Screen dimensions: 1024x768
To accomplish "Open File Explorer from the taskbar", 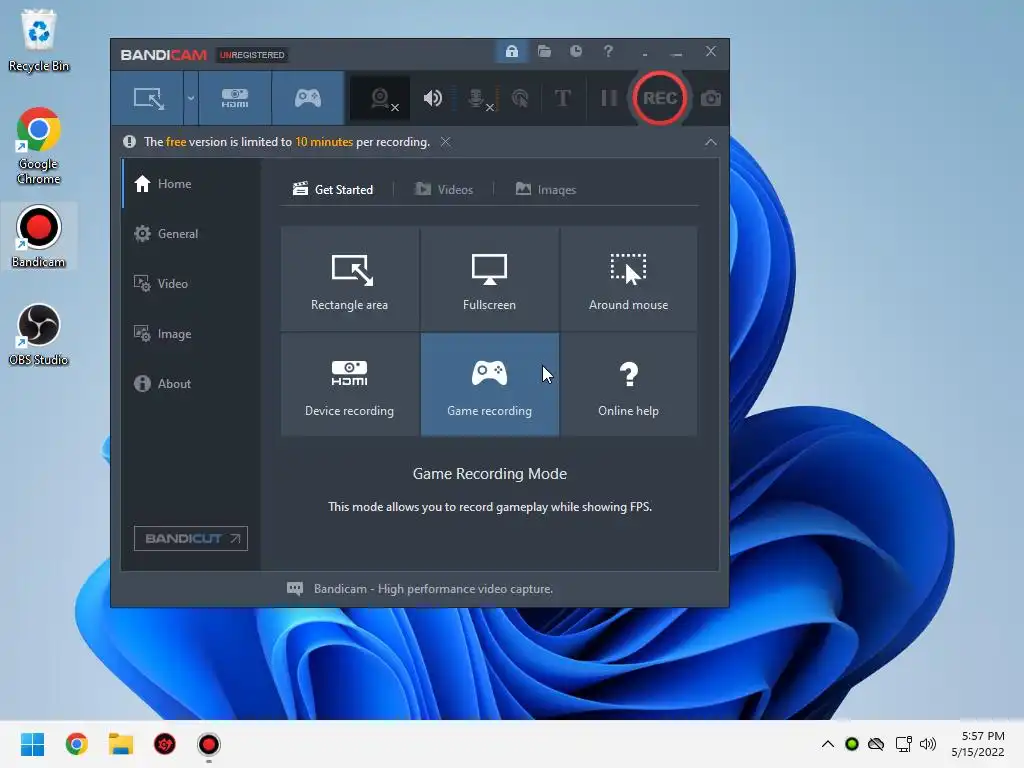I will [121, 744].
